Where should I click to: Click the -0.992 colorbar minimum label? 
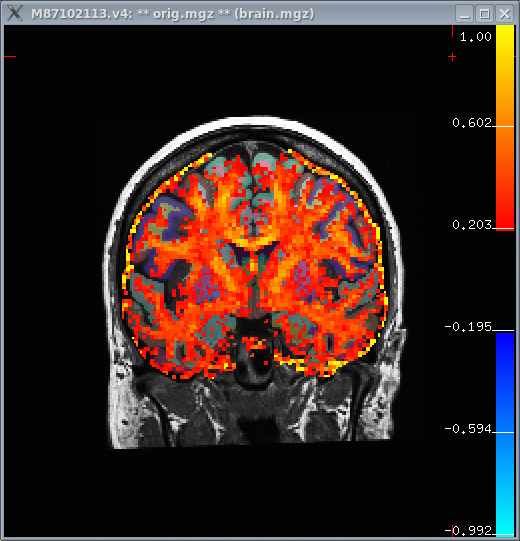pyautogui.click(x=468, y=530)
